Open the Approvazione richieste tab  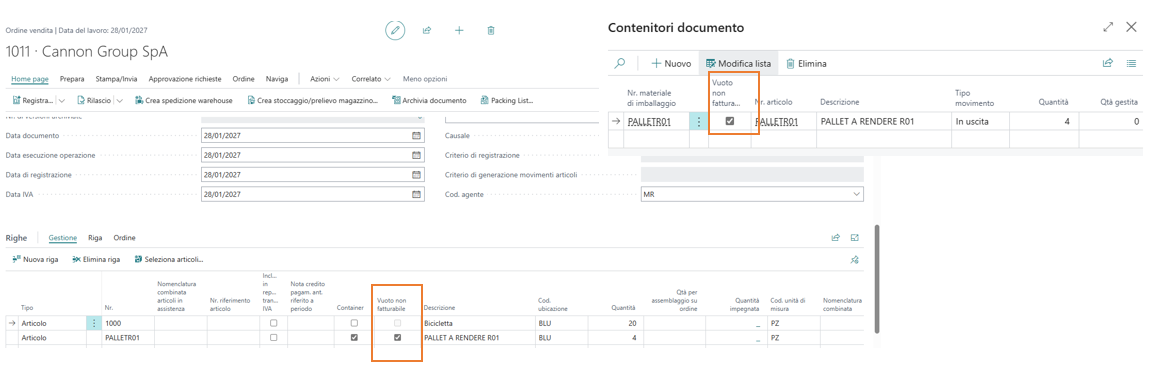click(185, 79)
